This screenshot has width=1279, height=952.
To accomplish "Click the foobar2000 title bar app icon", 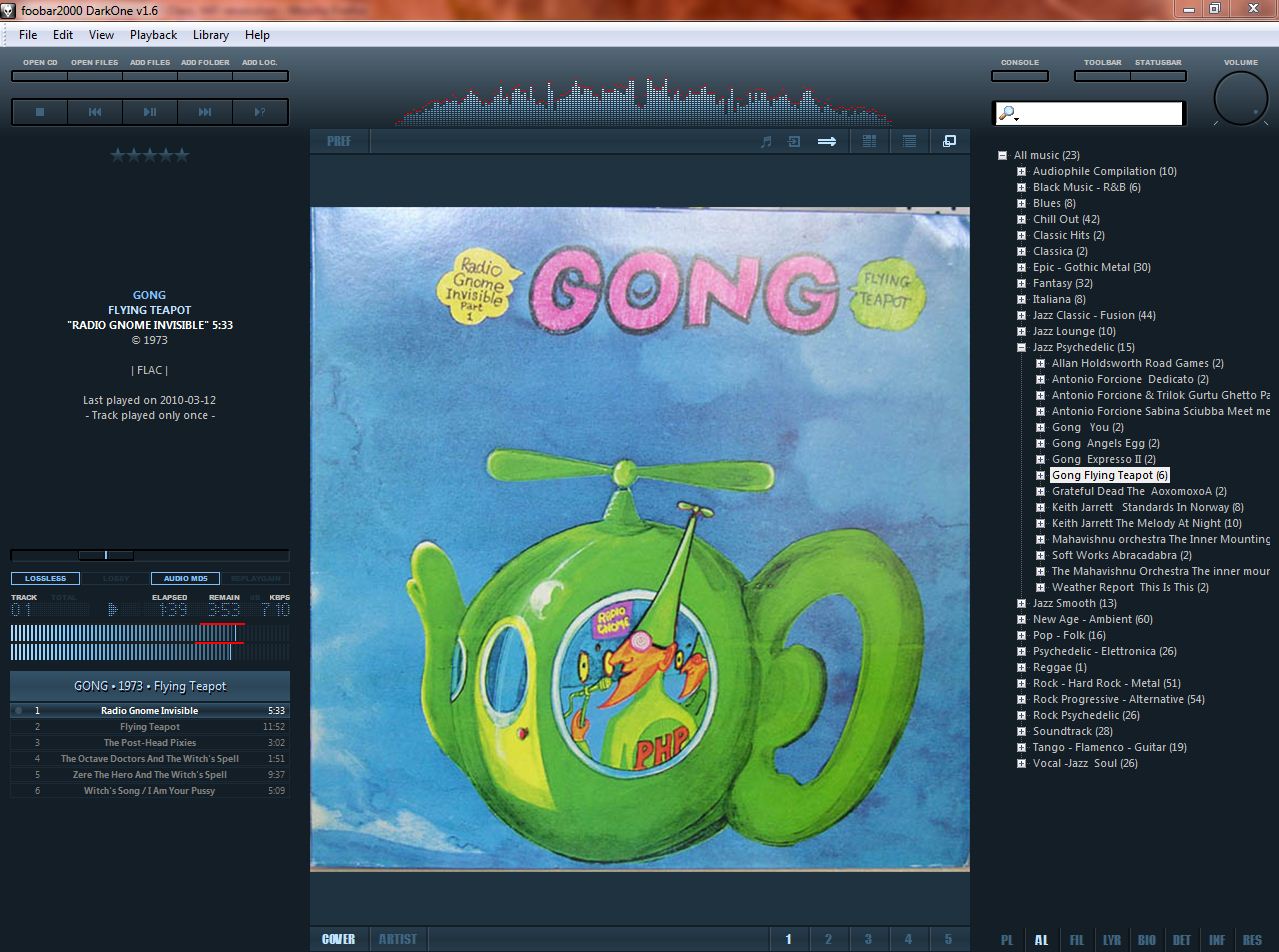I will [x=9, y=9].
